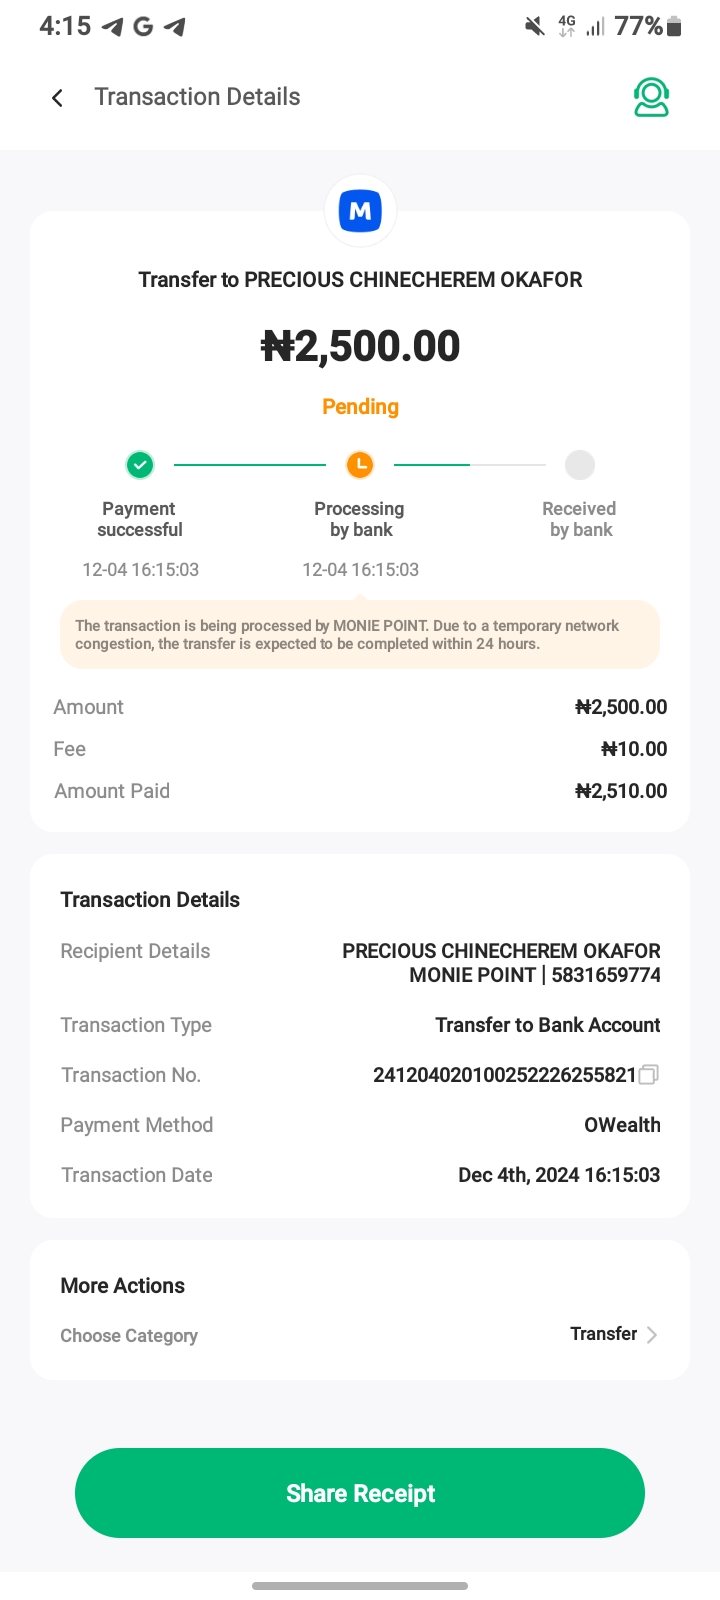This screenshot has height=1600, width=720.
Task: Tap the Transaction Details page title
Action: pyautogui.click(x=197, y=97)
